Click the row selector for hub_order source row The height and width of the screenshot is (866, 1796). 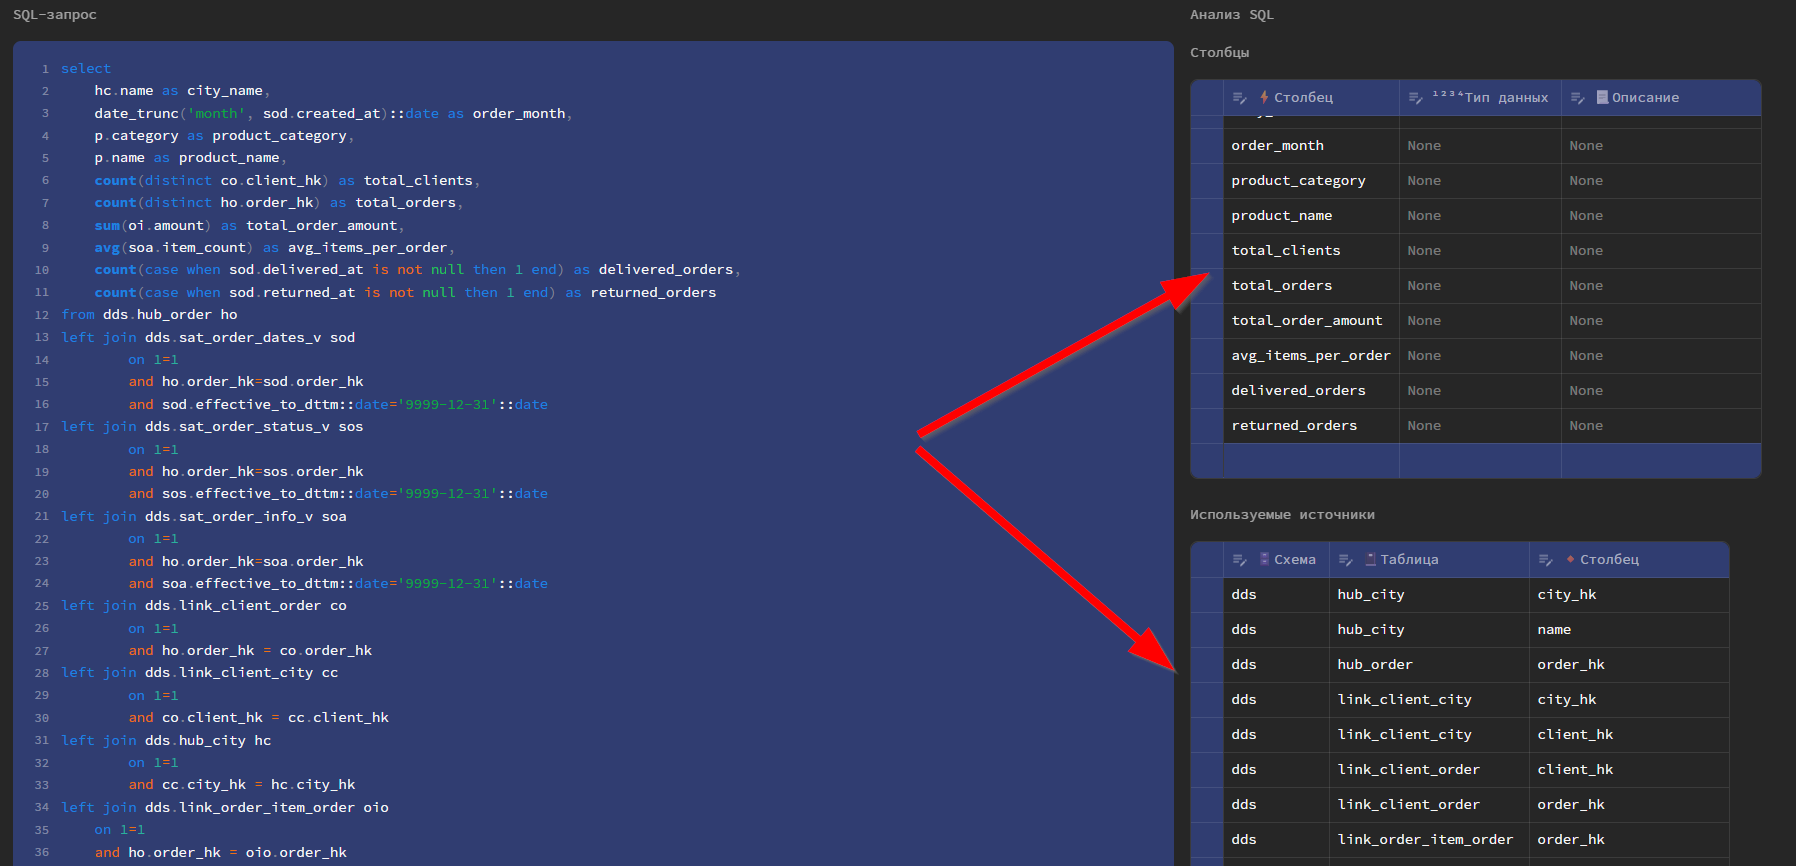(x=1207, y=665)
